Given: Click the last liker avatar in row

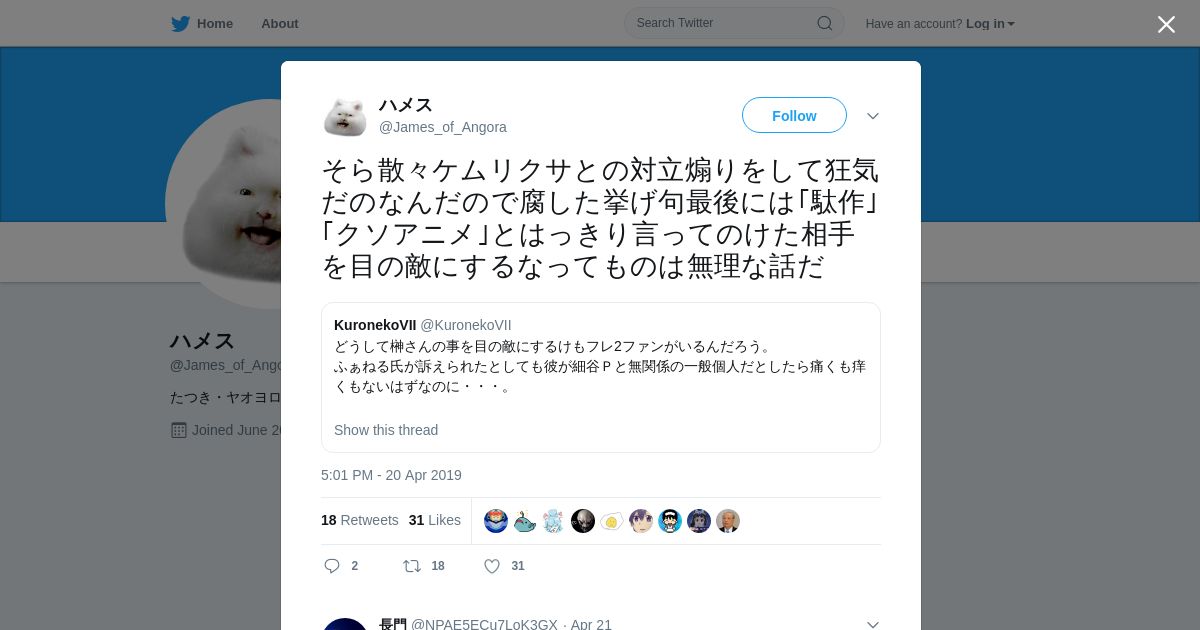Looking at the screenshot, I should coord(728,521).
